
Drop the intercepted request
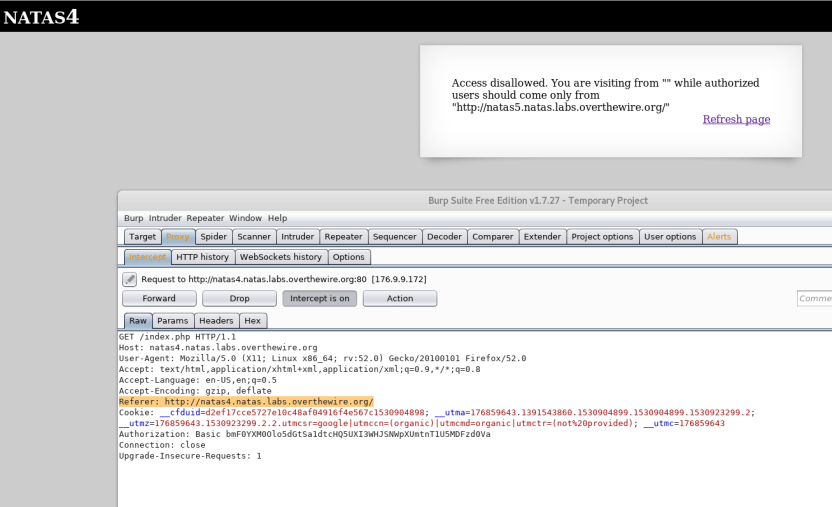click(239, 299)
